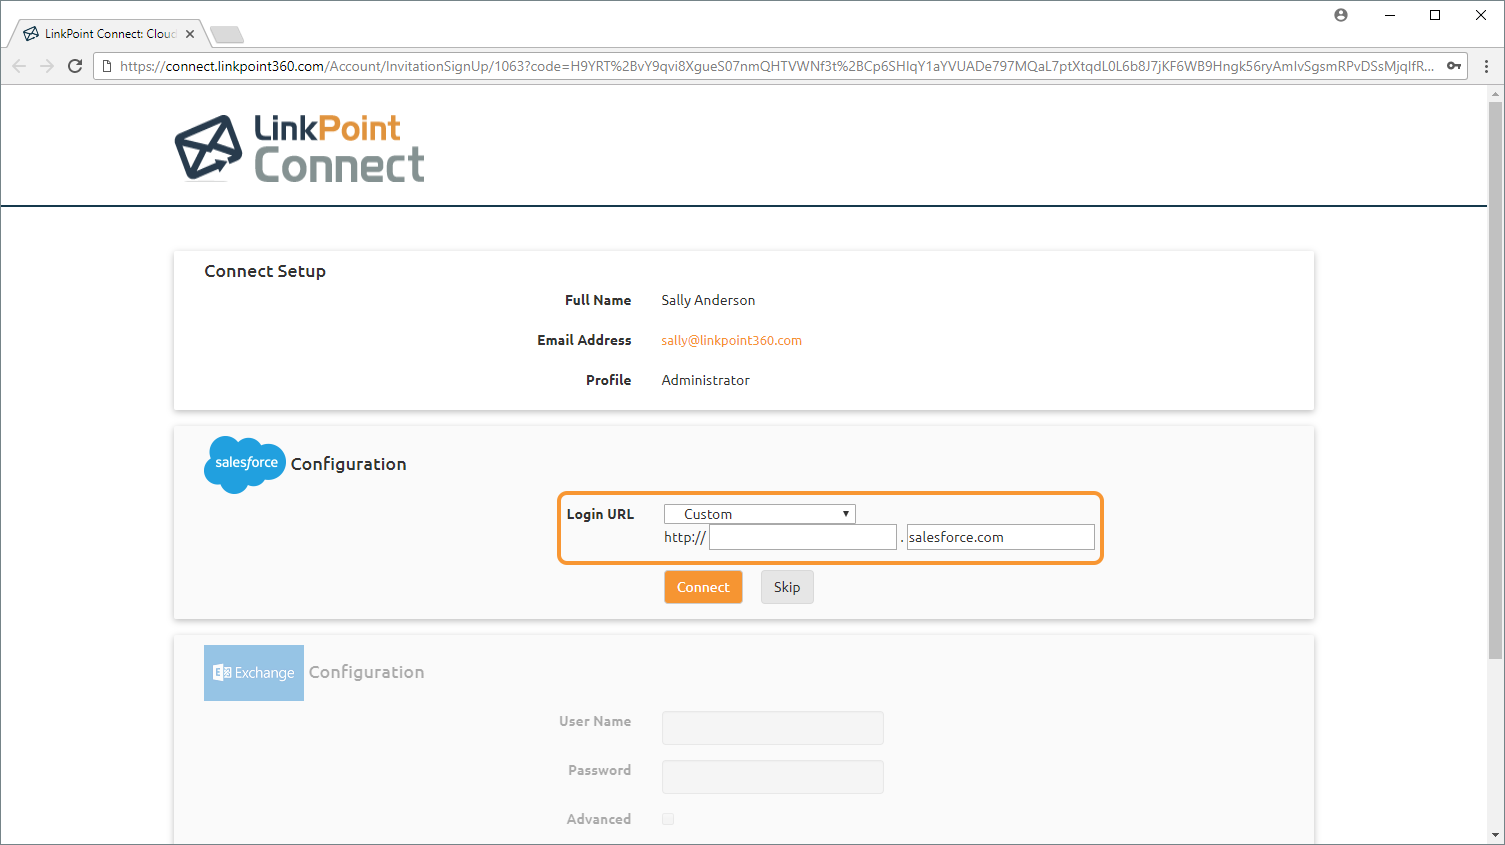Click the 'Full Name' label
The image size is (1505, 845).
[598, 300]
